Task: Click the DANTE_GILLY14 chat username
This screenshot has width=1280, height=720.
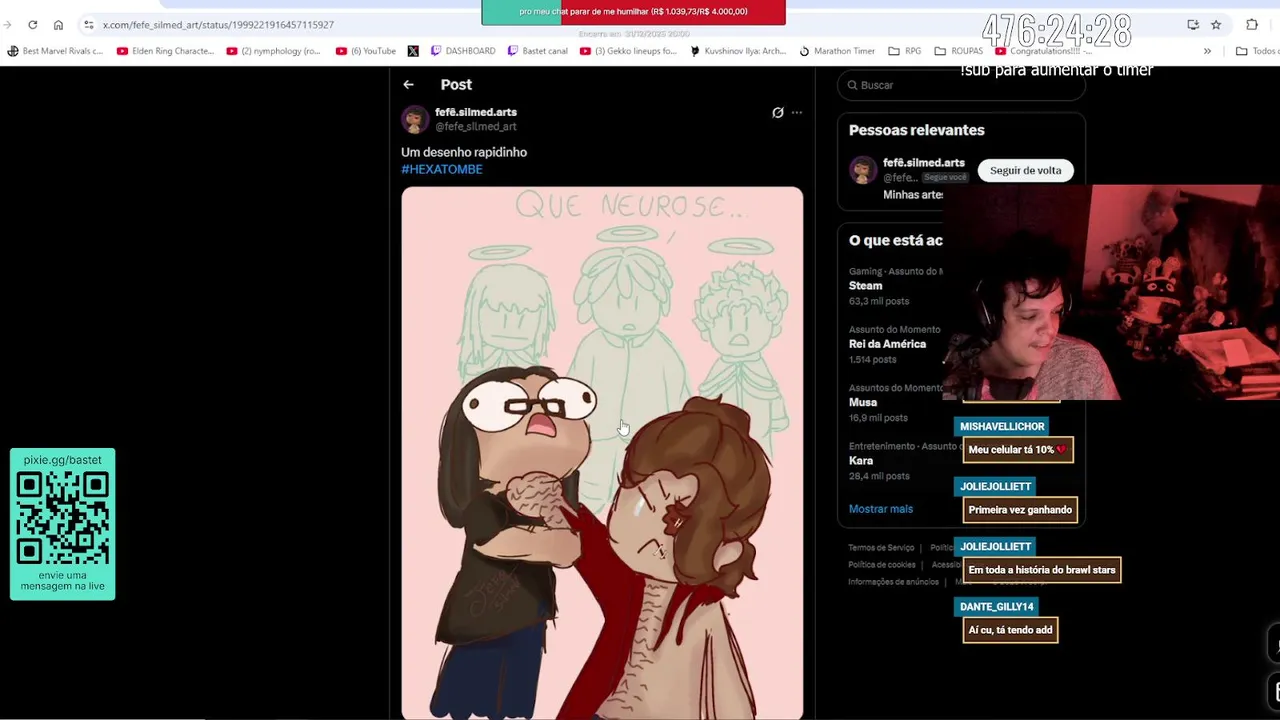Action: 997,607
